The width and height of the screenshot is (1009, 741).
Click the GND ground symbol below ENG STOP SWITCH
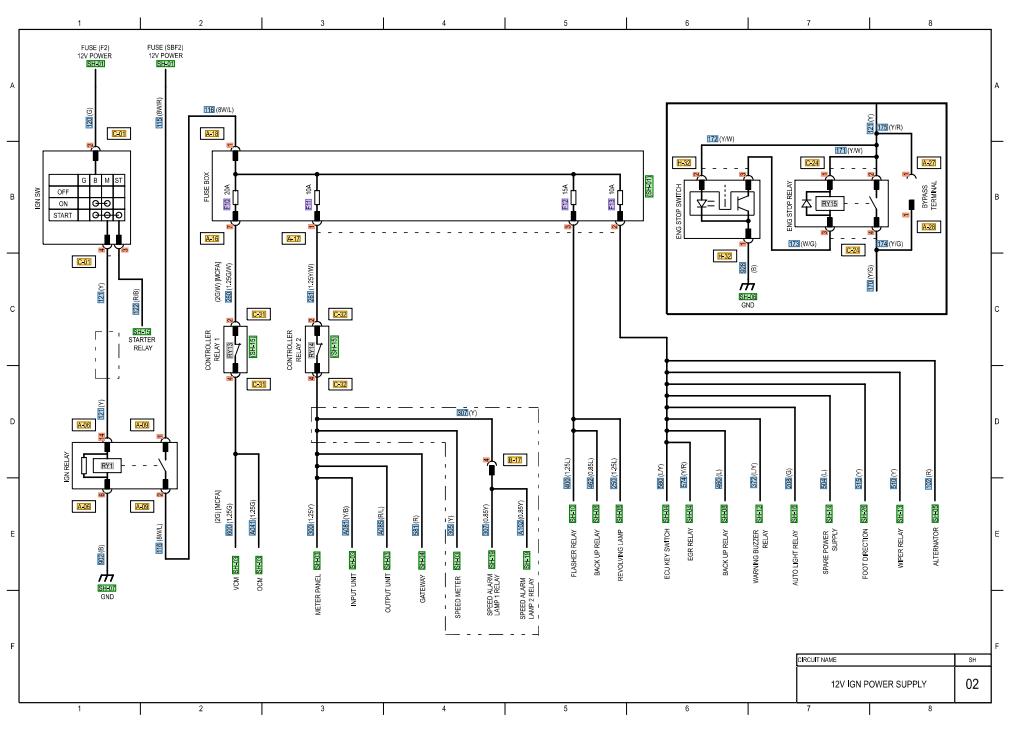tap(747, 287)
